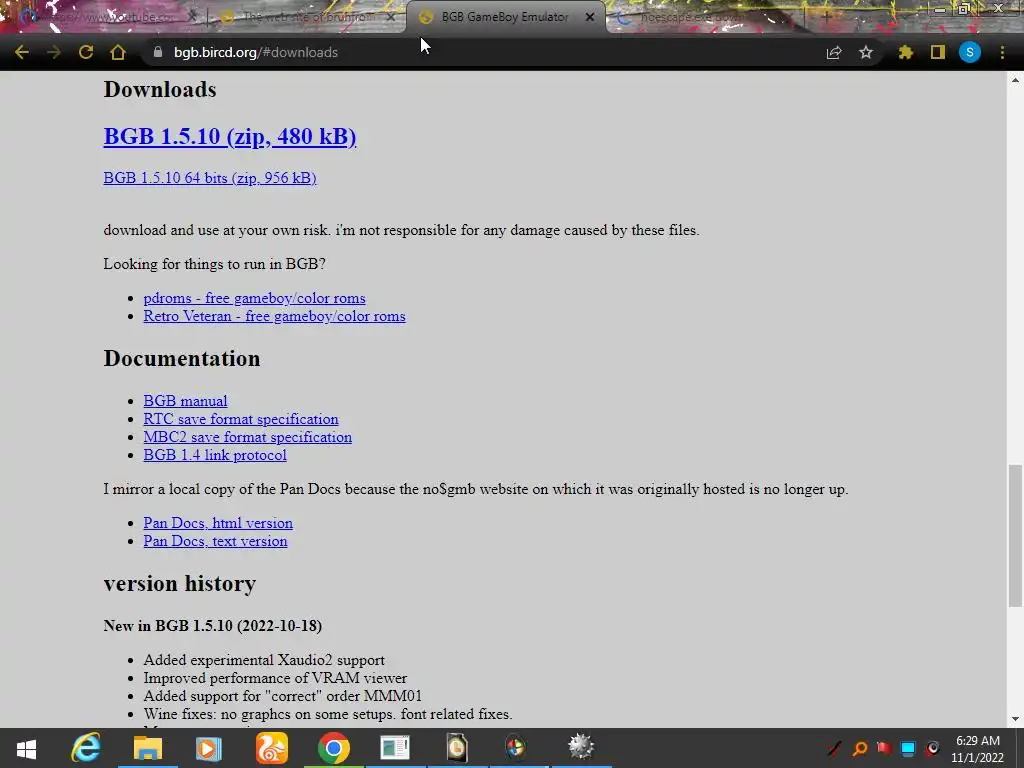This screenshot has height=768, width=1024.
Task: Open the browser home page
Action: [x=118, y=52]
